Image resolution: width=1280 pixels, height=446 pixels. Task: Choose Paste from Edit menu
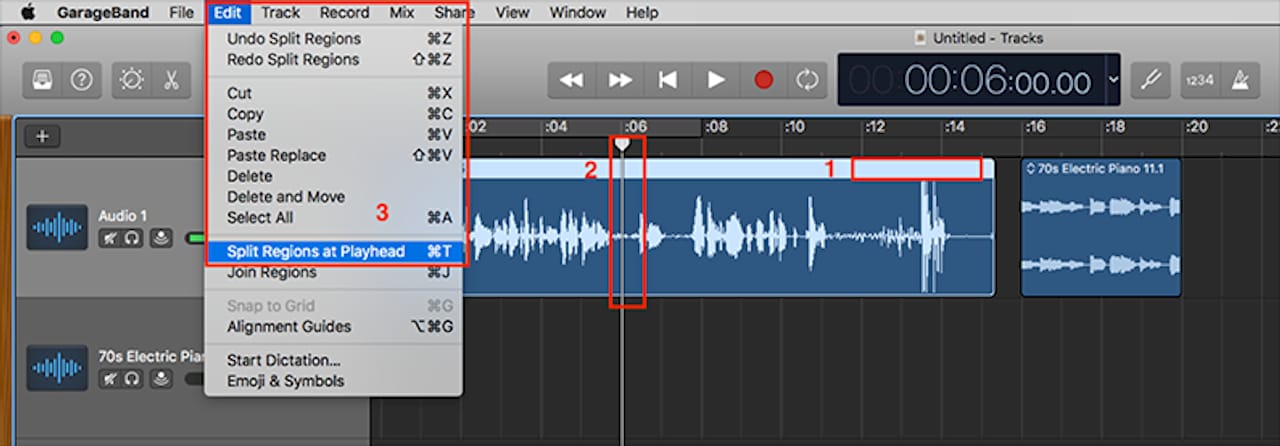tap(334, 135)
